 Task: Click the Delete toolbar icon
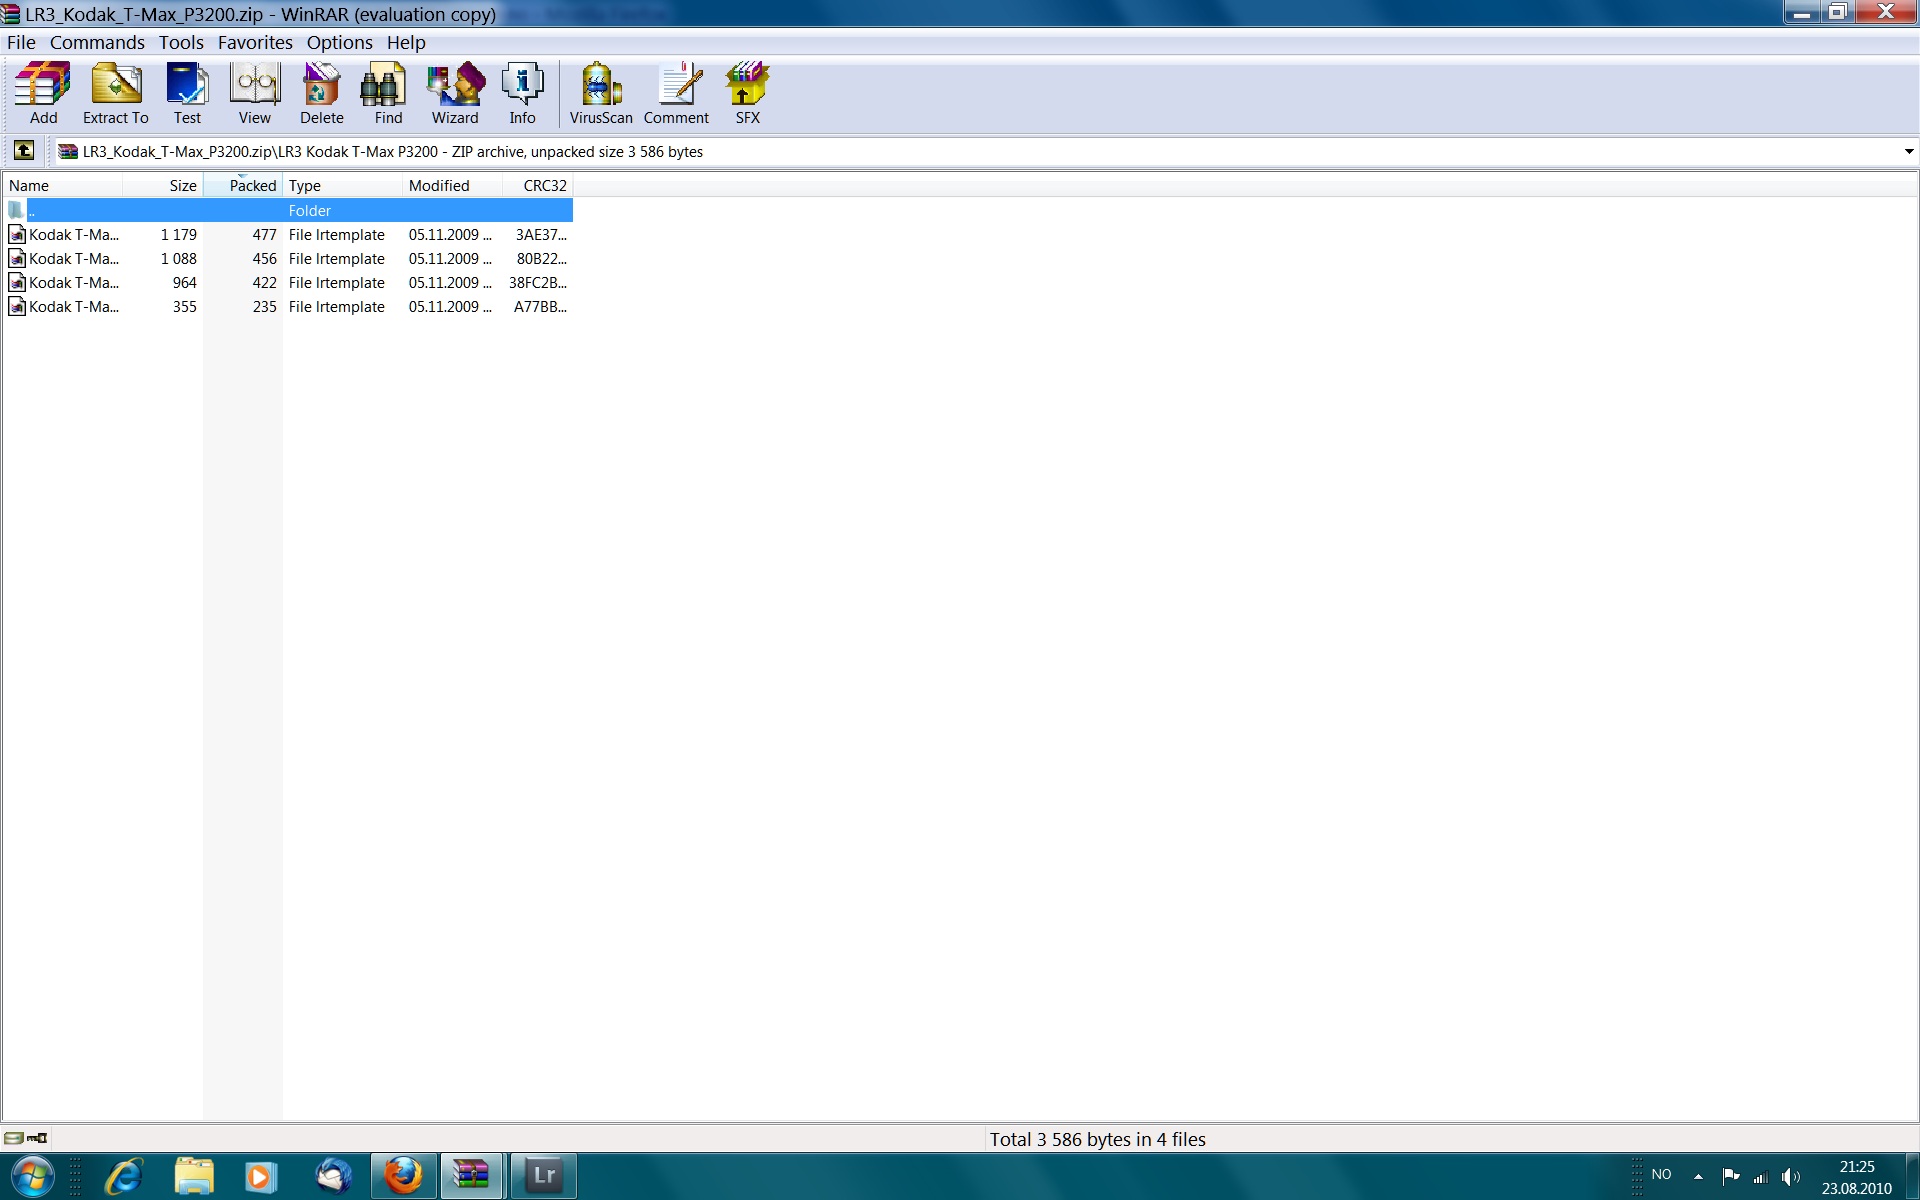coord(321,93)
